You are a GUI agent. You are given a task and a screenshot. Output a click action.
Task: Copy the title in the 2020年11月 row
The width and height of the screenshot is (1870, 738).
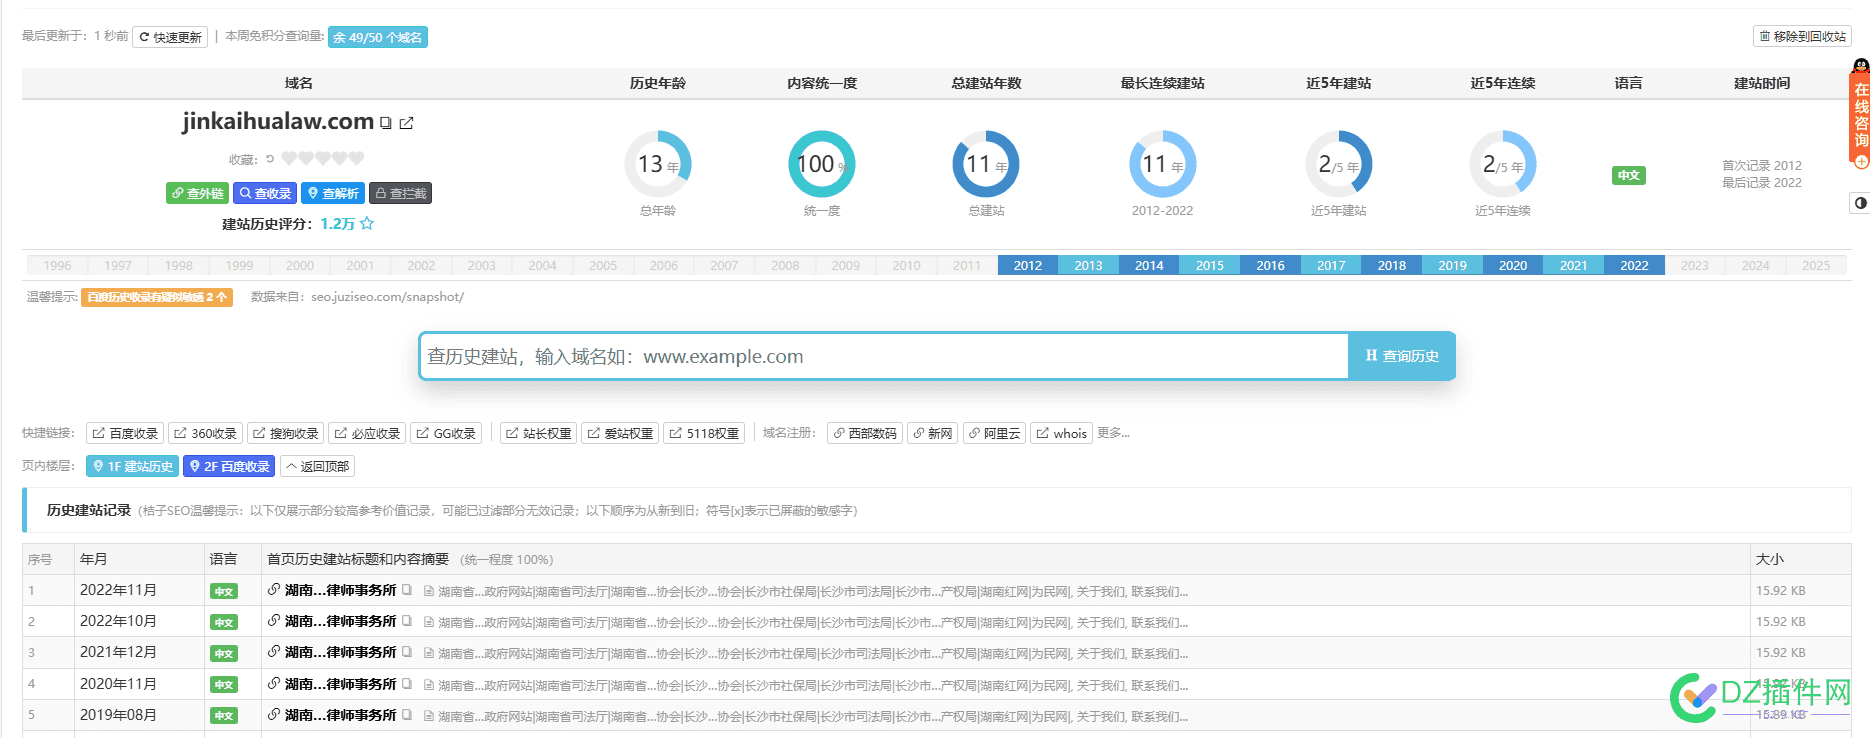pyautogui.click(x=407, y=684)
